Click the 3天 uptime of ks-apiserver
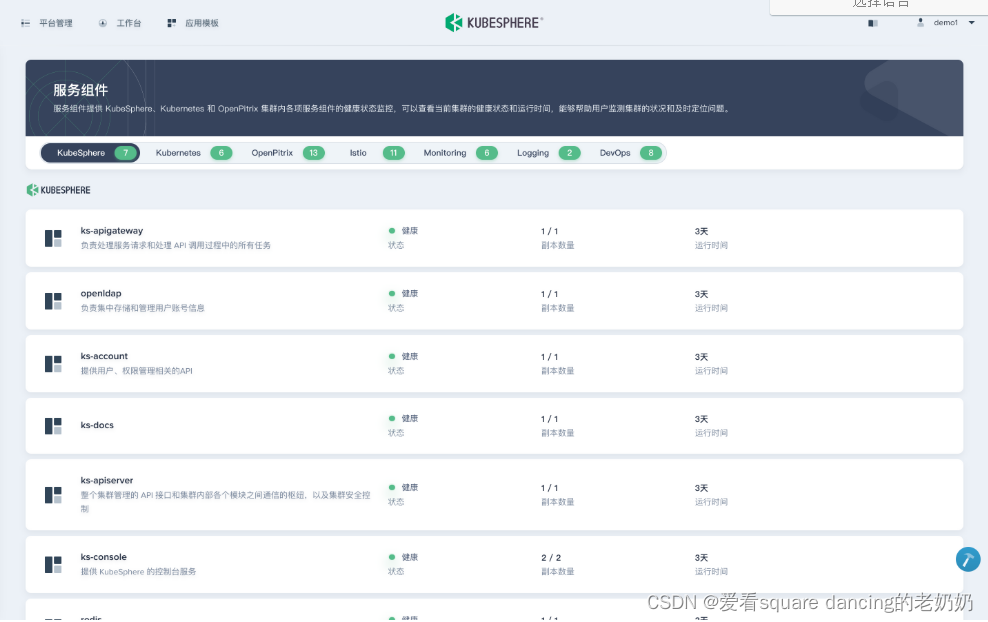Screen dimensions: 988x622 (x=701, y=488)
